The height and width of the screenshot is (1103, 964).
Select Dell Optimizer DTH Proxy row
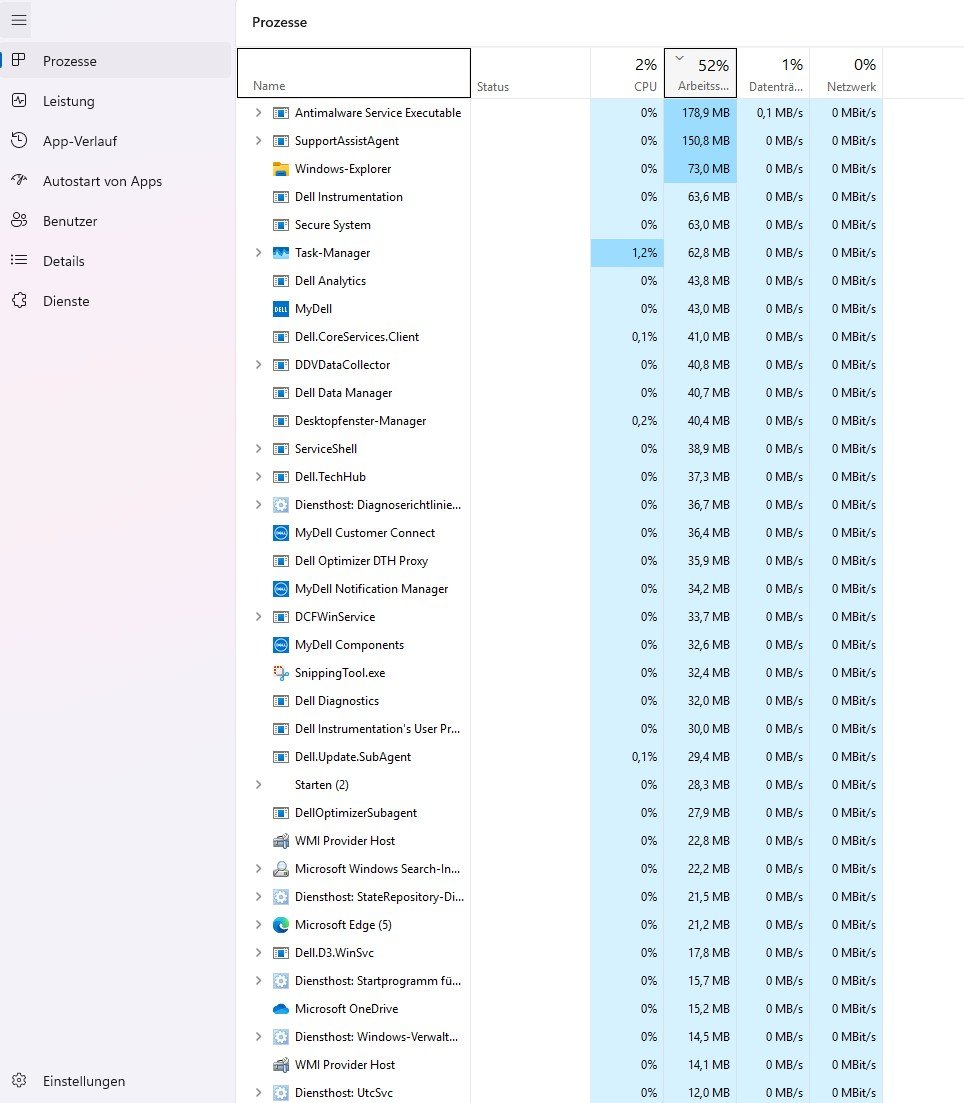click(x=560, y=561)
